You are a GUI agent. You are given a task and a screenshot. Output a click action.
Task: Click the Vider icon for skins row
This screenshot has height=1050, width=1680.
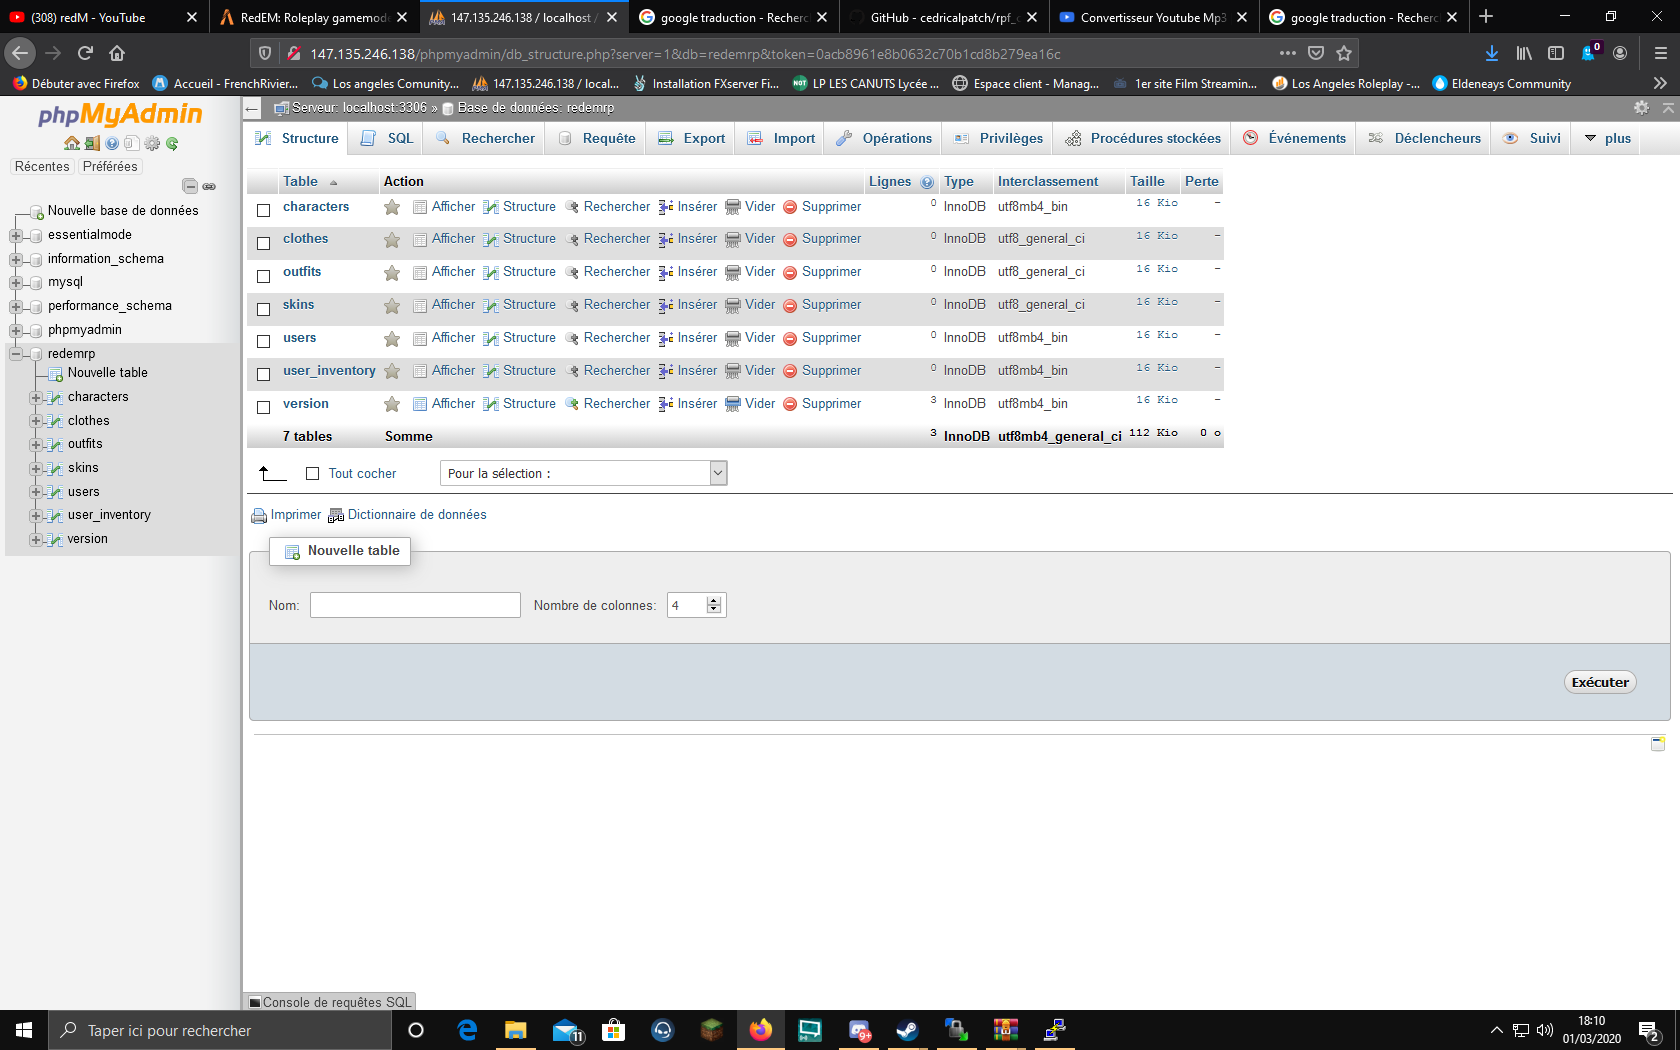(733, 305)
